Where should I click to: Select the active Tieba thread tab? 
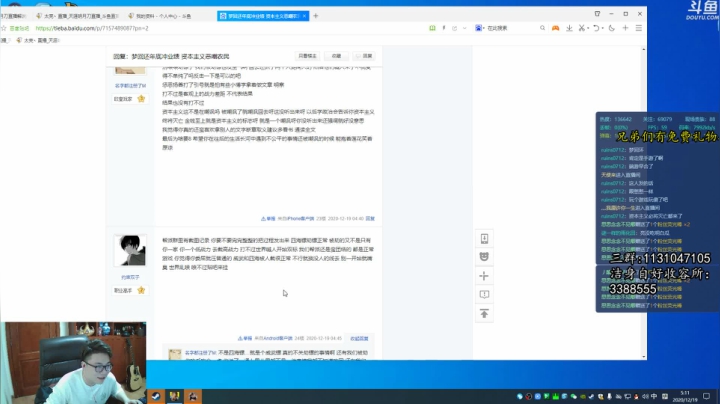pyautogui.click(x=263, y=16)
